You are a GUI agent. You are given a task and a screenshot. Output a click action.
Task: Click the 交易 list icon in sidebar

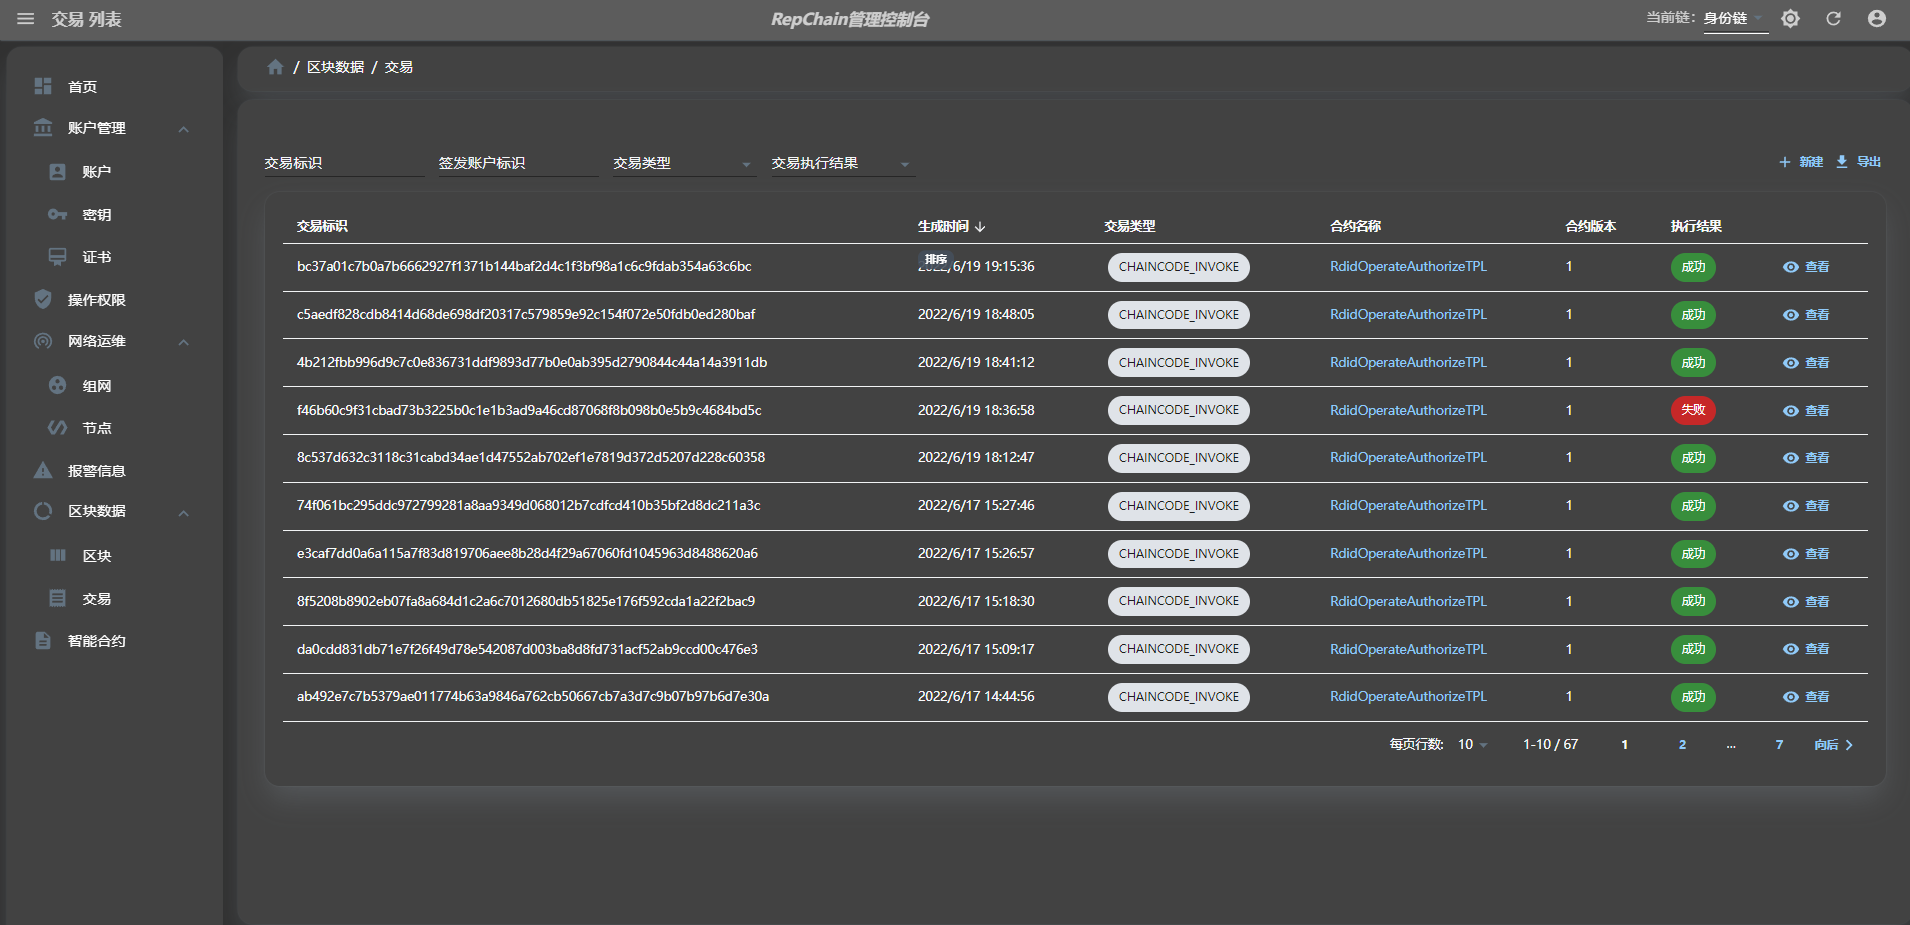tap(58, 598)
